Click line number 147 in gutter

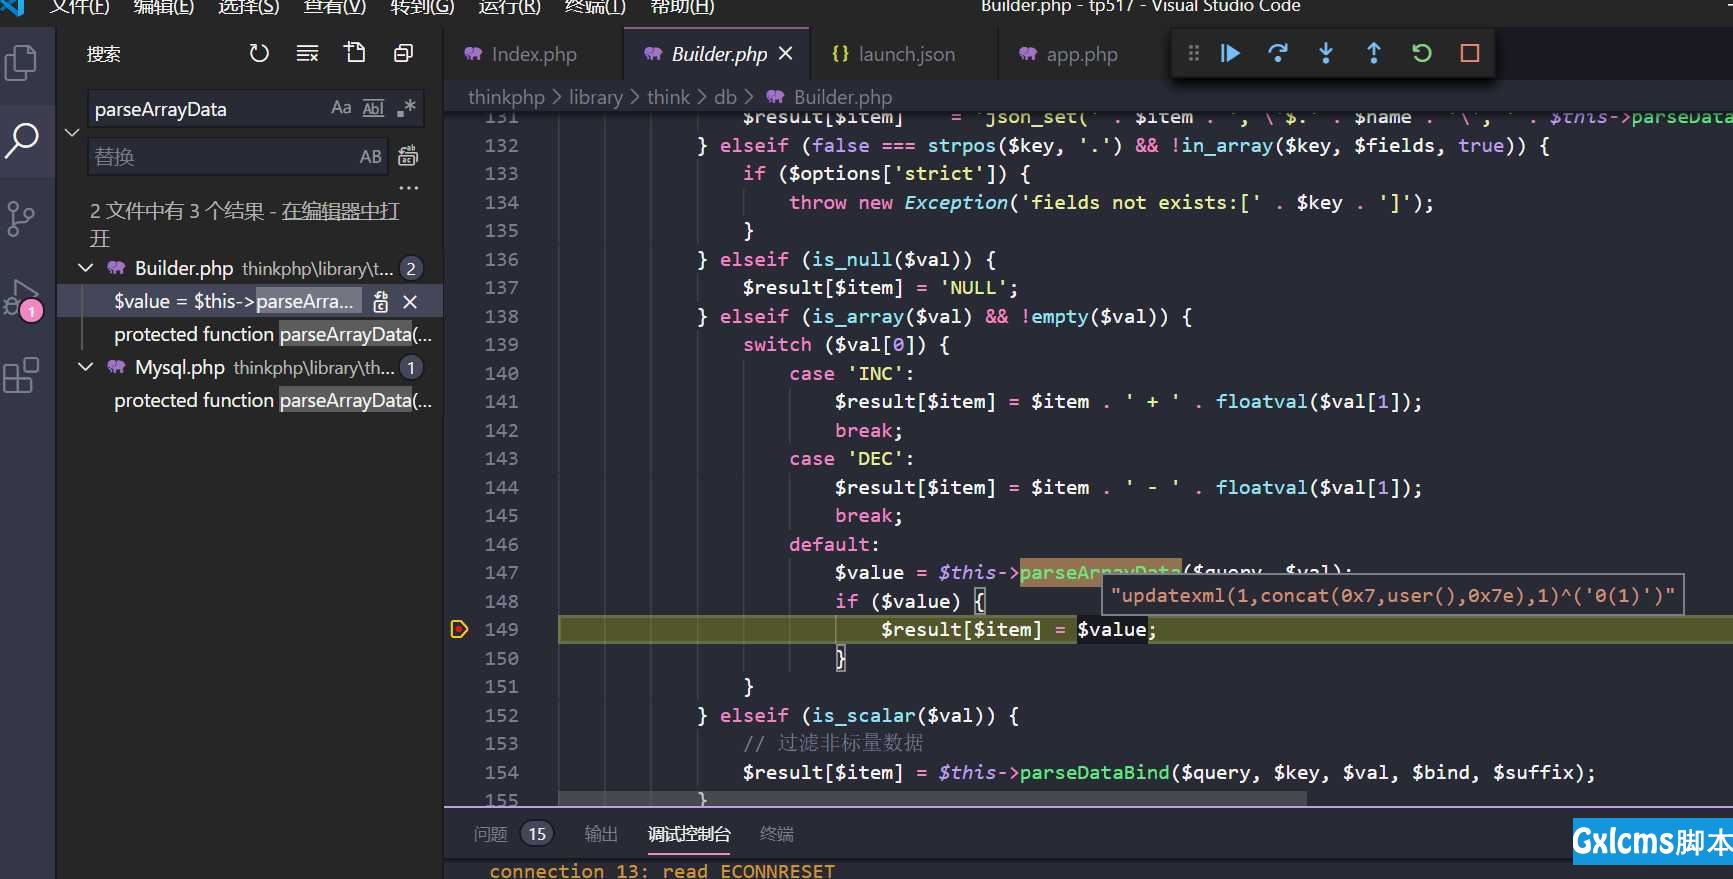click(x=501, y=572)
